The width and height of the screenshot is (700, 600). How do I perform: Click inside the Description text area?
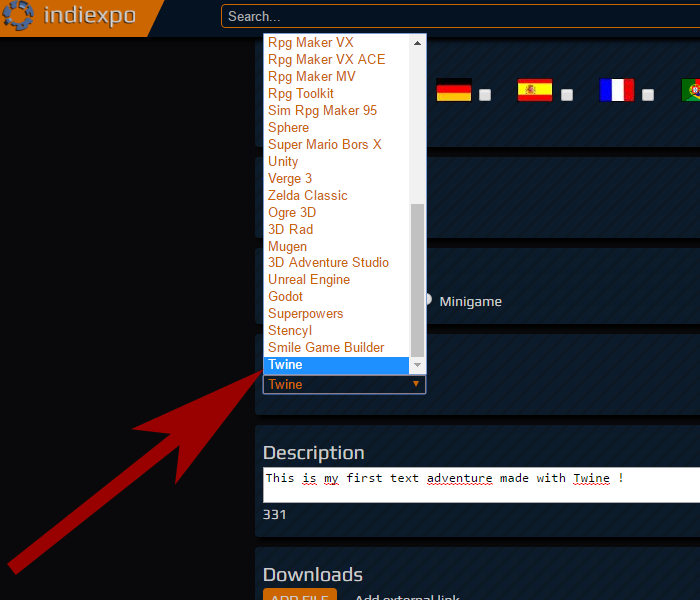click(x=481, y=485)
